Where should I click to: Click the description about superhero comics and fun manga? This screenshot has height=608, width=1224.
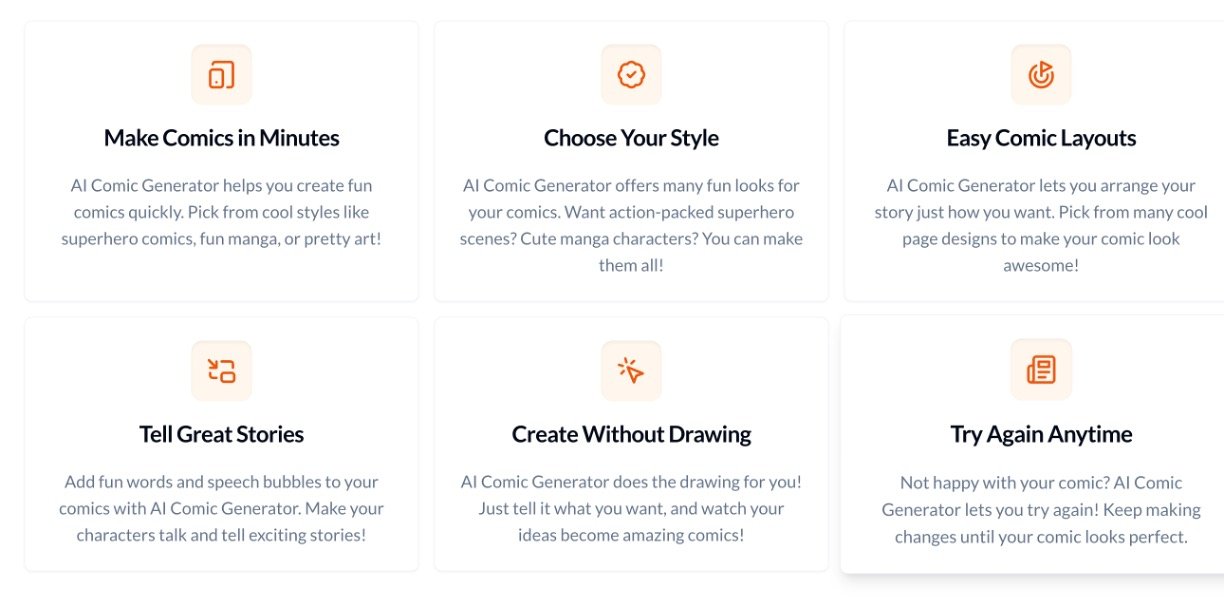[x=221, y=212]
